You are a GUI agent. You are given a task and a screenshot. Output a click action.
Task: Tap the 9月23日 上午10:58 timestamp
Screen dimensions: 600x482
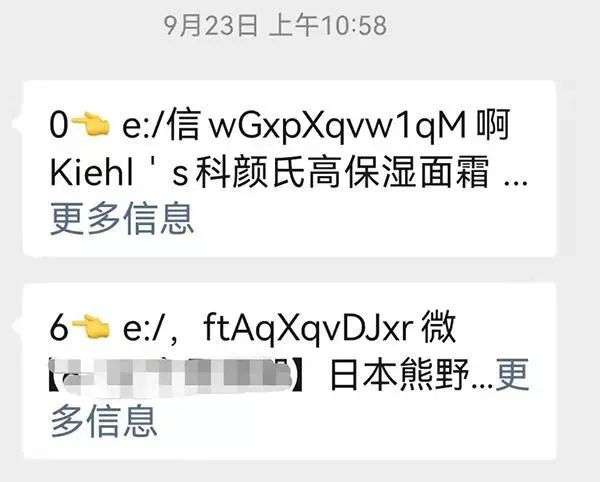(275, 26)
